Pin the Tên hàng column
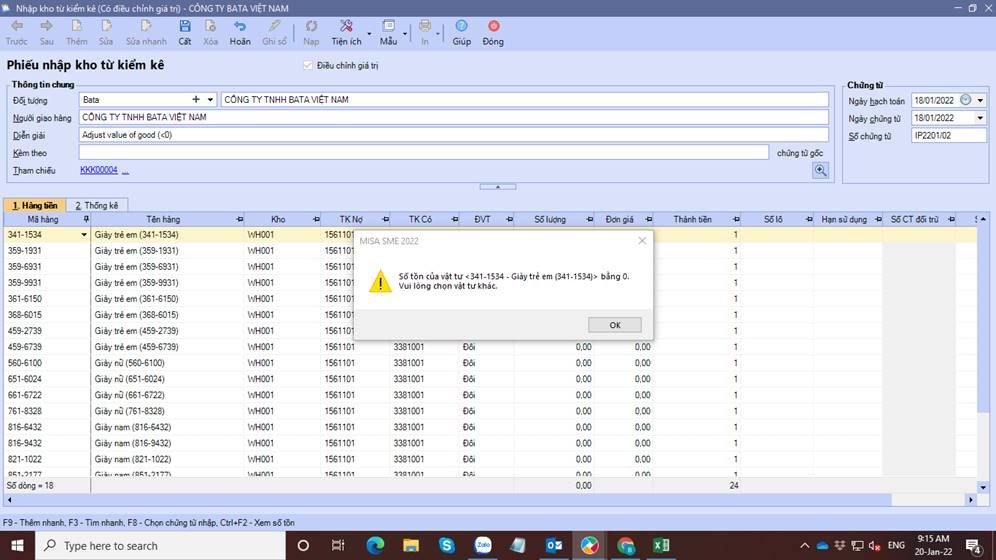 coord(239,219)
